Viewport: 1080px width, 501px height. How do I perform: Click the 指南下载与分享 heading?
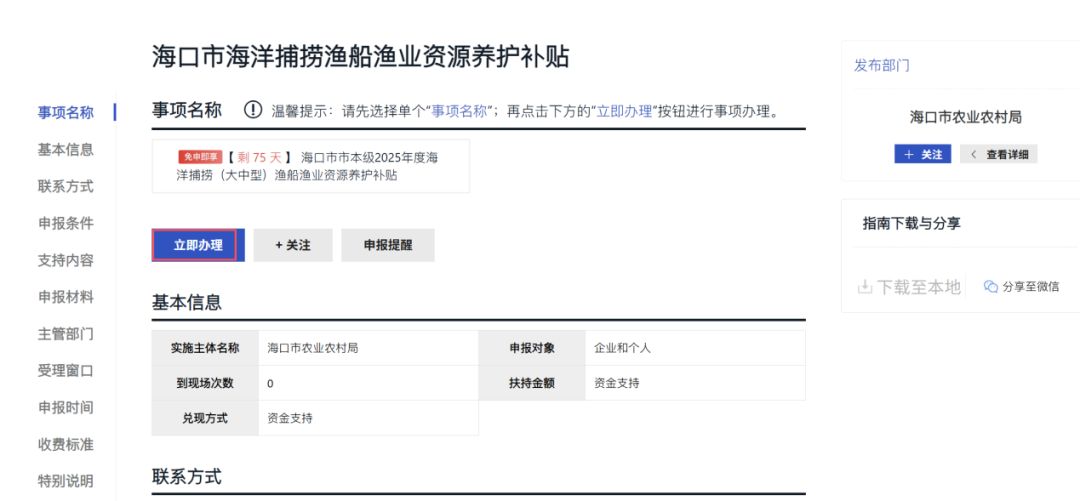coord(912,223)
